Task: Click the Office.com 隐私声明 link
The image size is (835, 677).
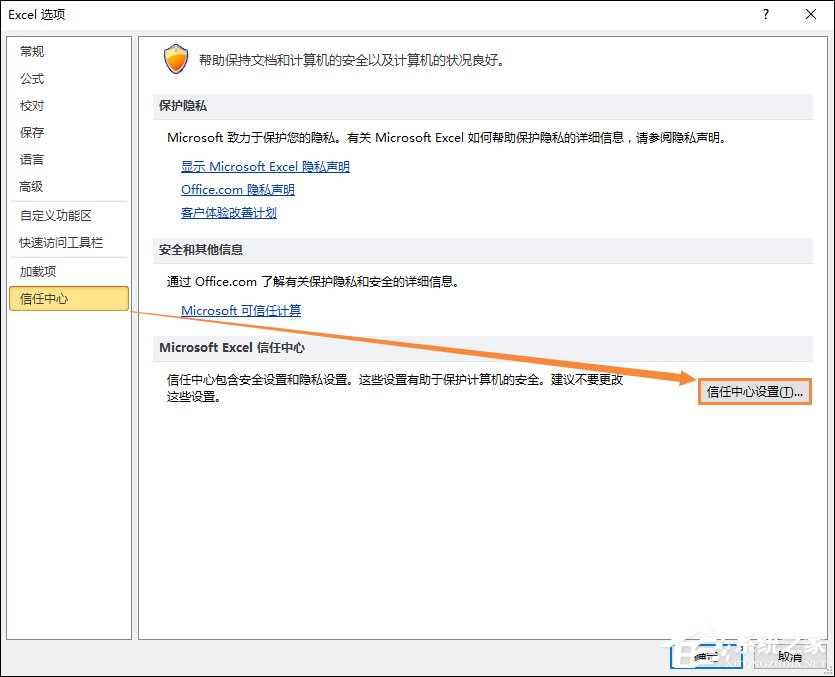Action: pyautogui.click(x=236, y=189)
